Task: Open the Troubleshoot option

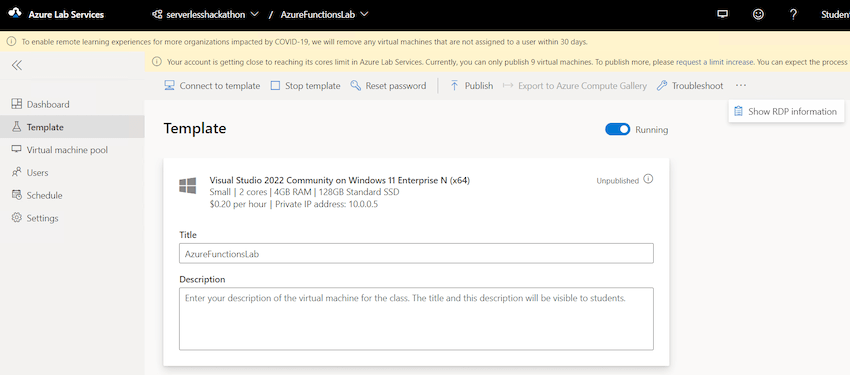Action: tap(690, 86)
